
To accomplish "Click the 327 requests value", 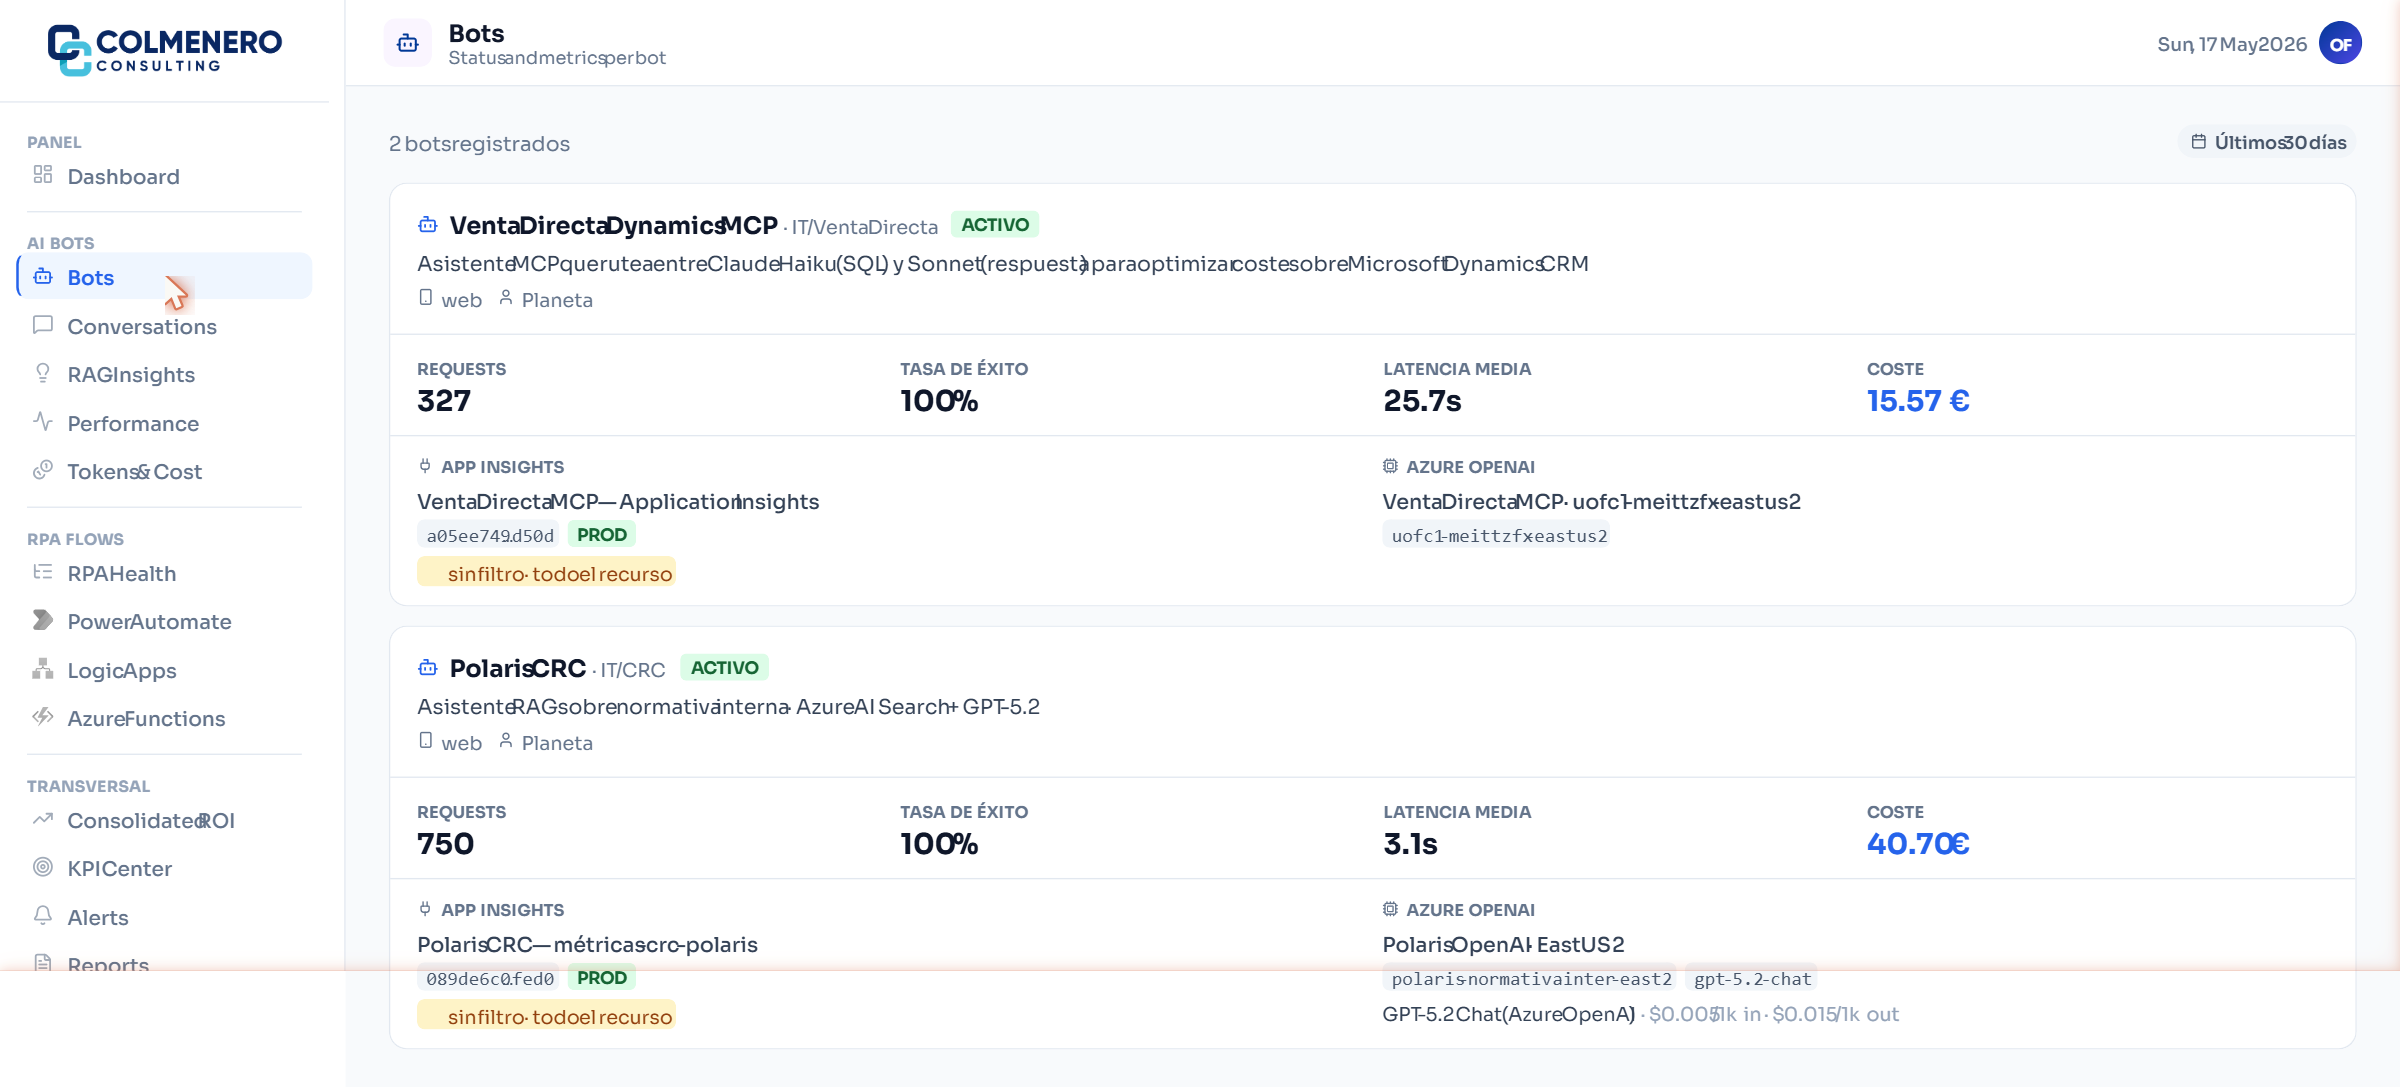I will pos(443,401).
